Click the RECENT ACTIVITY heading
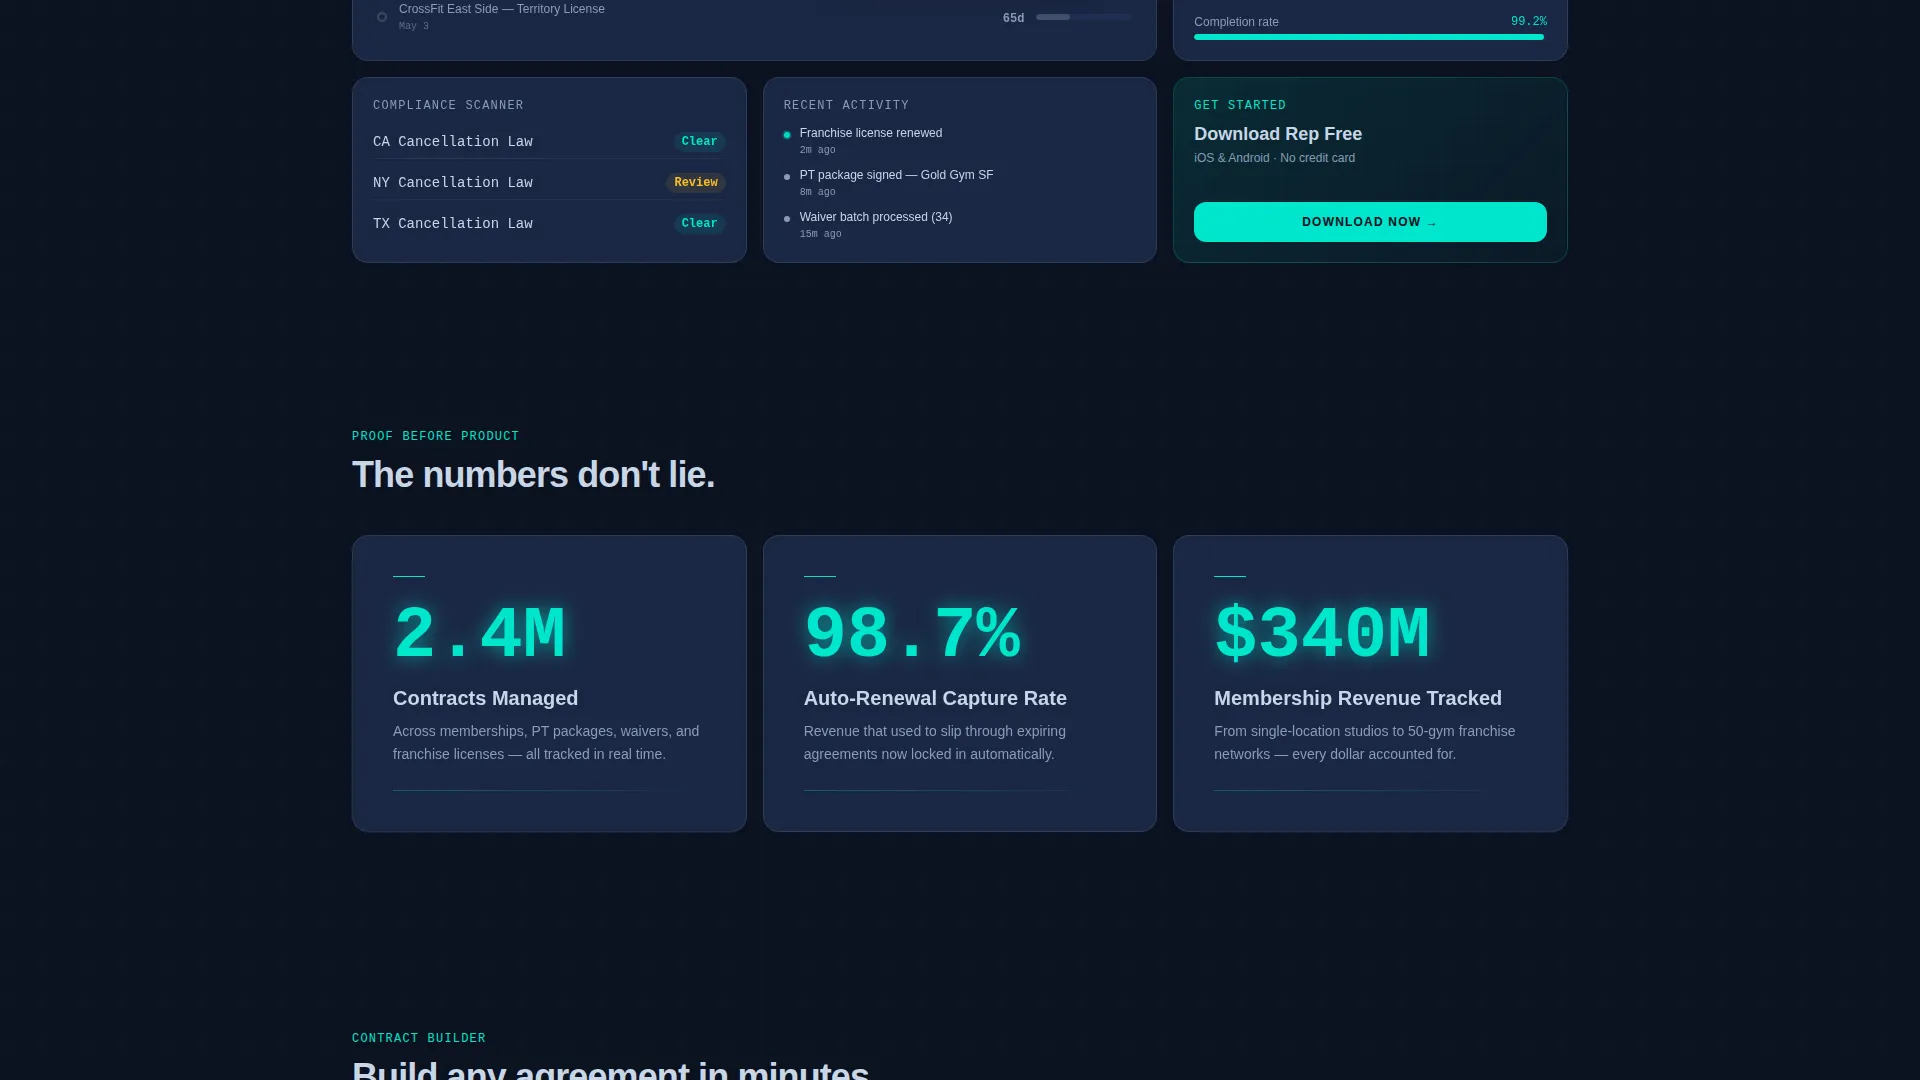1920x1080 pixels. pos(847,105)
